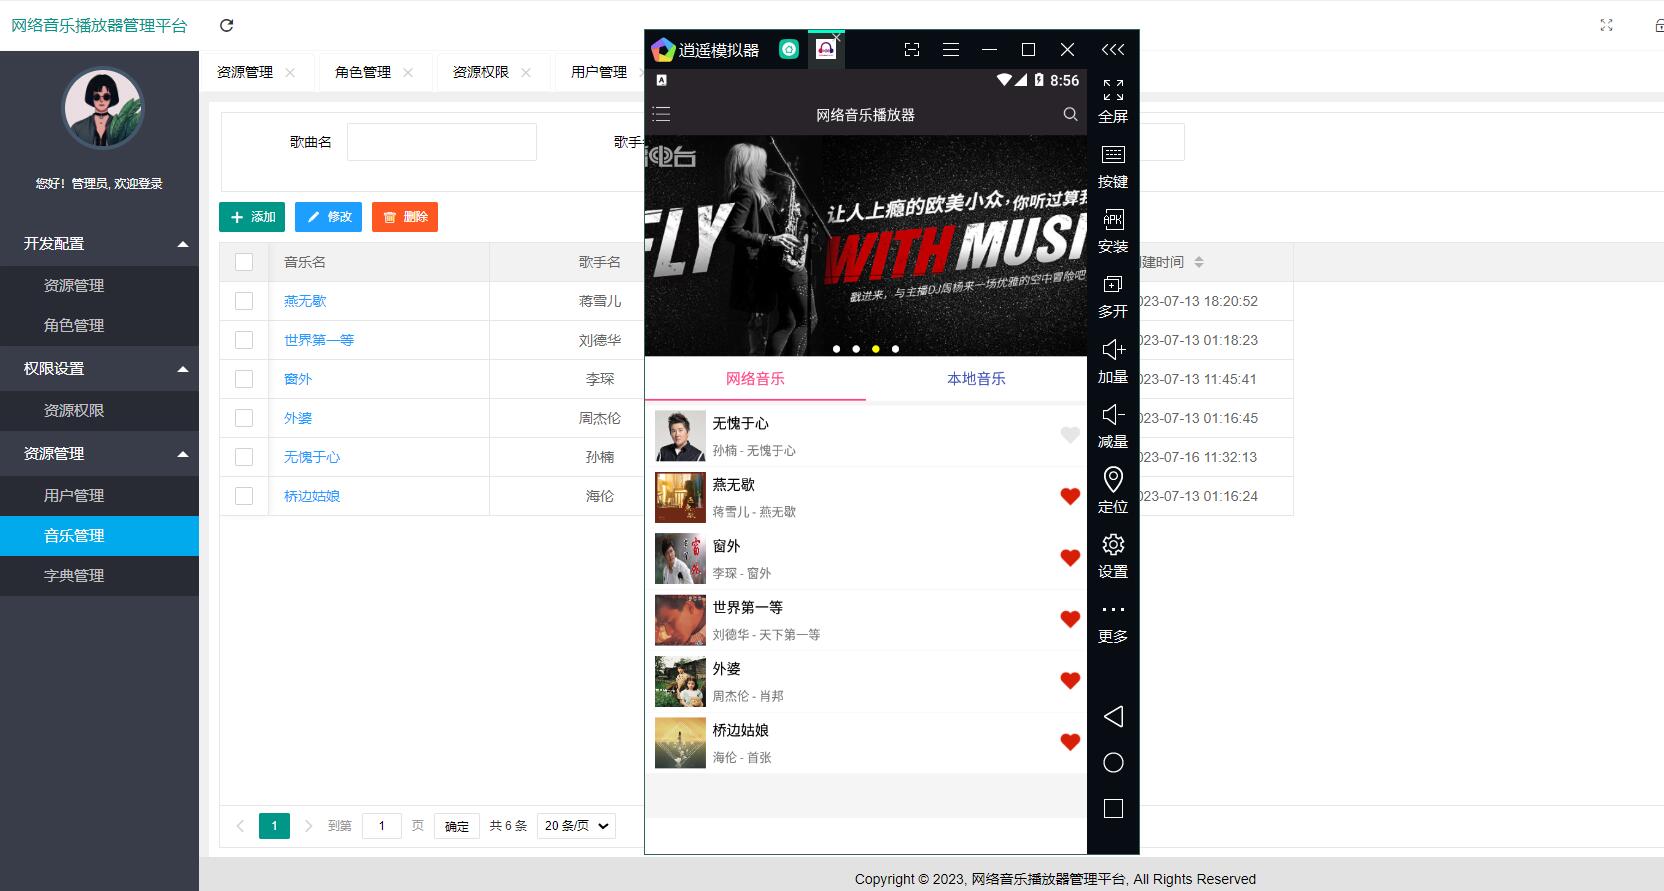
Task: Close the 资源权限 tab with its x icon
Action: click(x=526, y=72)
